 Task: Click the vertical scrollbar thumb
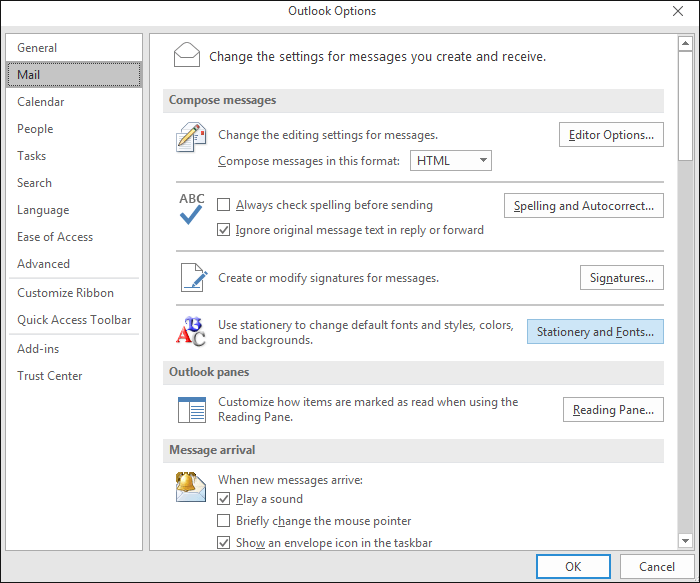coord(685,106)
